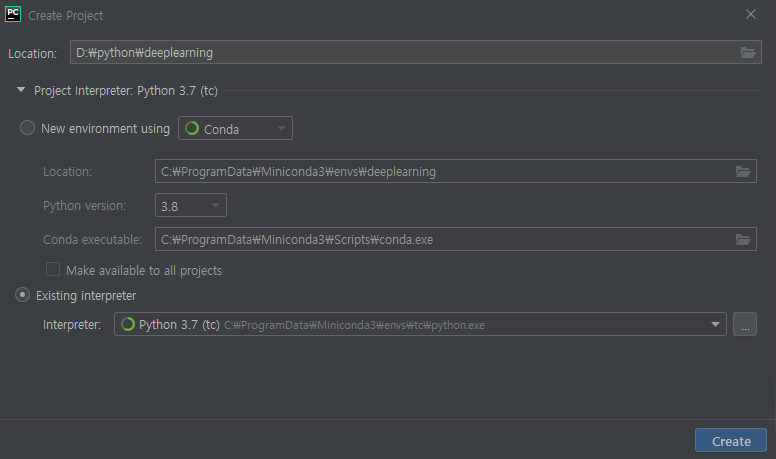Screen dimensions: 776x459
Task: Click the PyCharm logo in title bar
Action: tap(13, 14)
